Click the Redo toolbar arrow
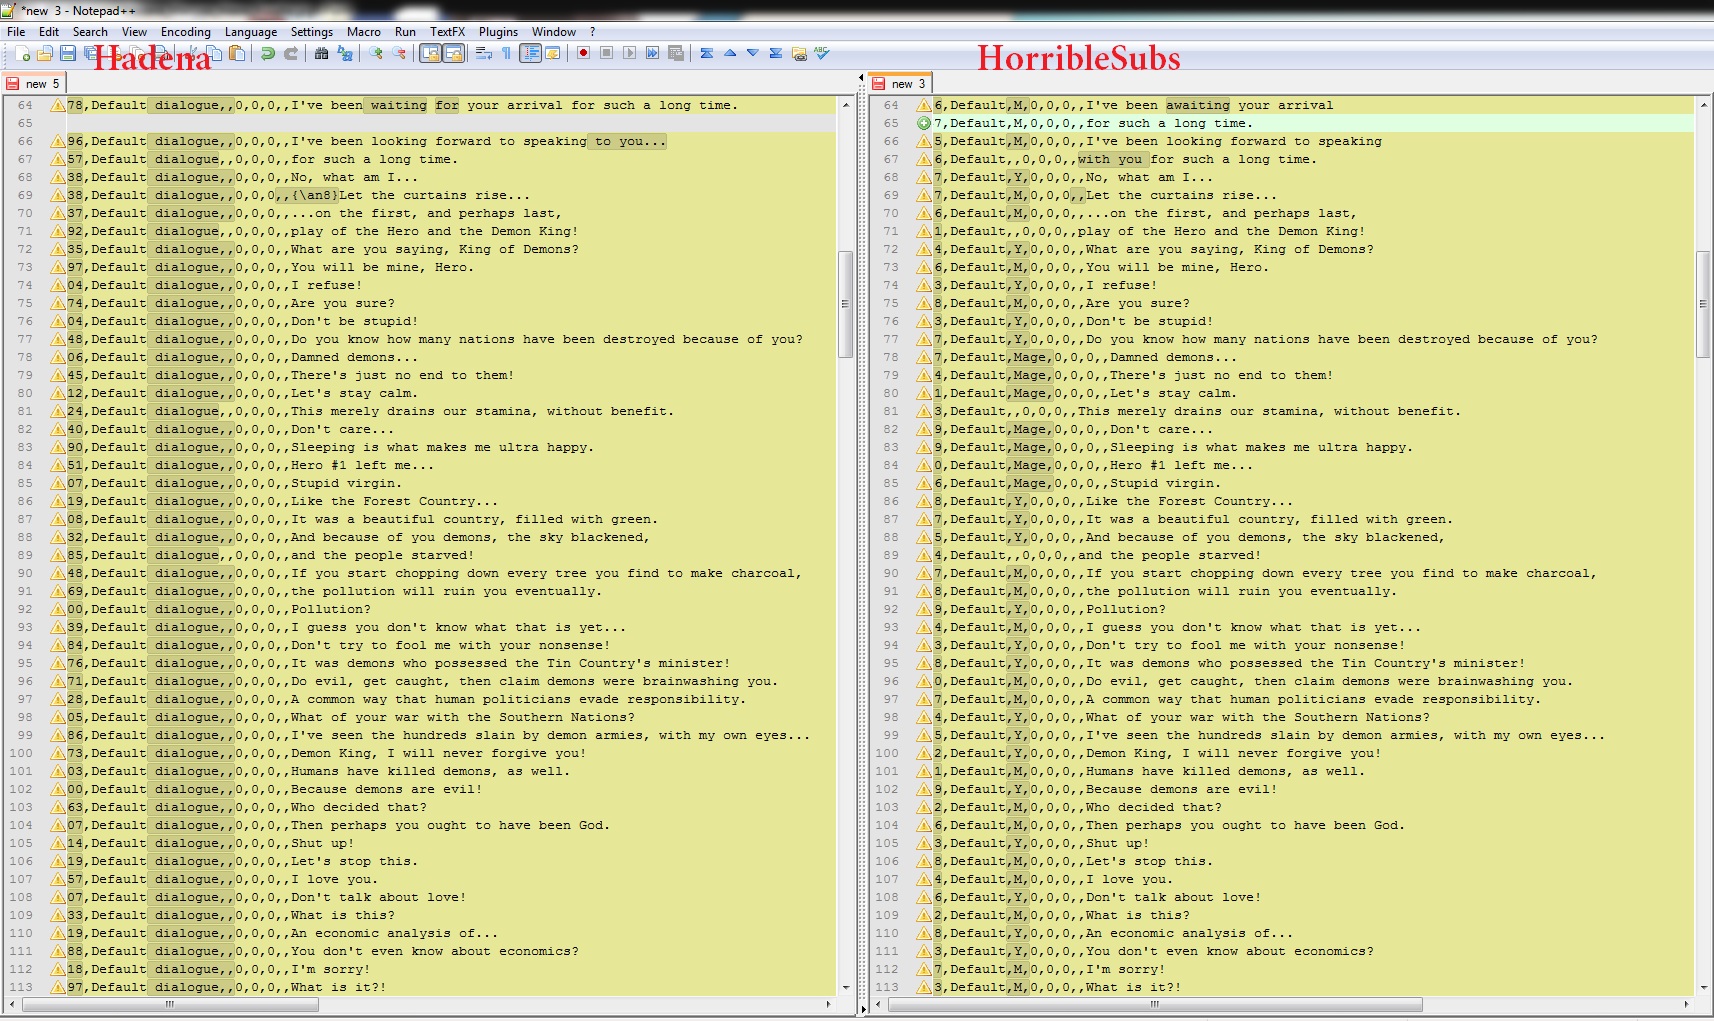This screenshot has width=1714, height=1021. click(x=291, y=54)
